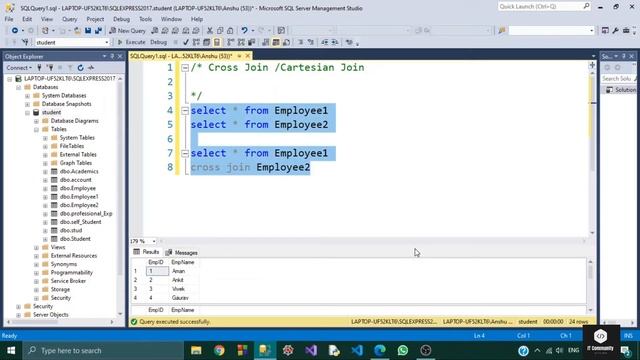Open WhatsApp from the taskbar

click(x=403, y=351)
